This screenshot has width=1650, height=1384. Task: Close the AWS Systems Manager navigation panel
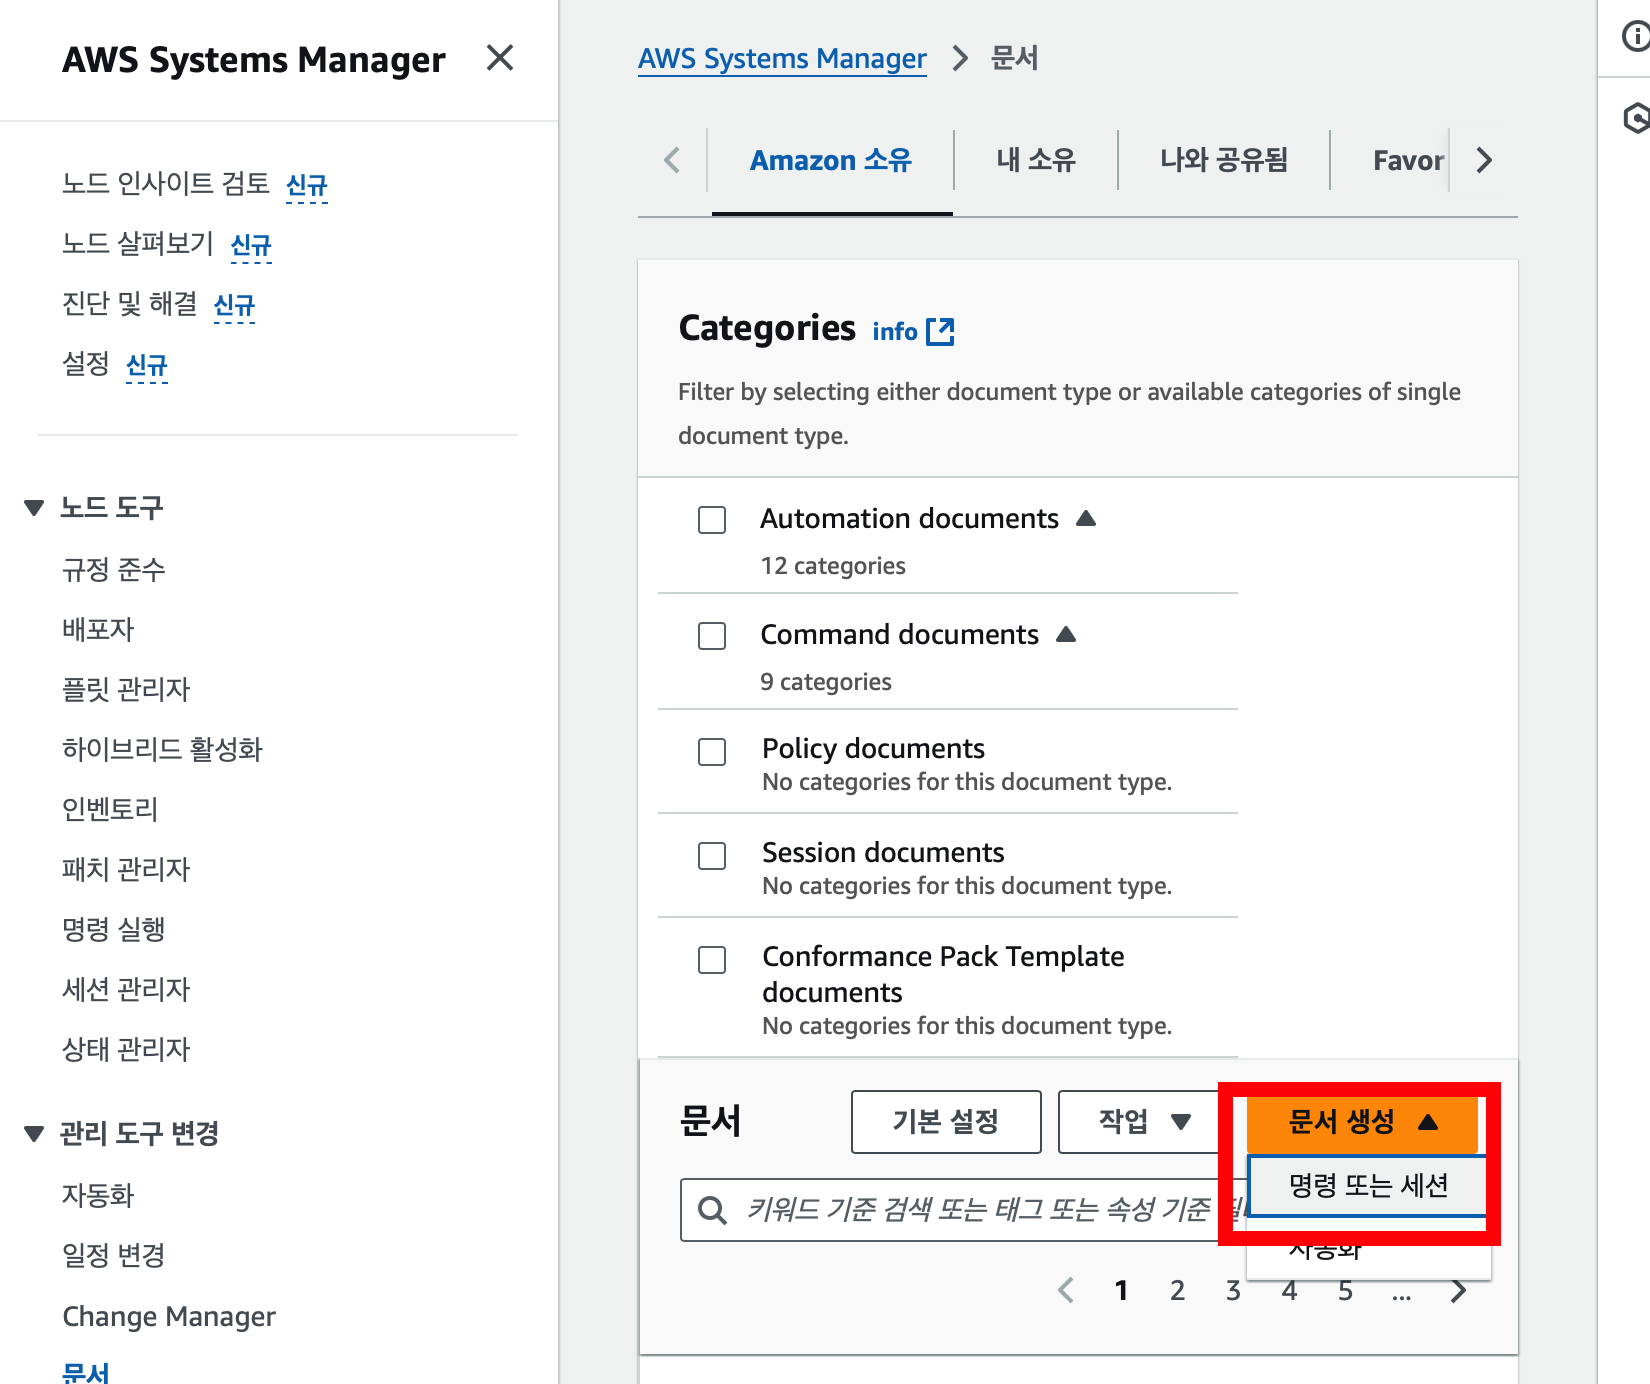click(x=500, y=58)
